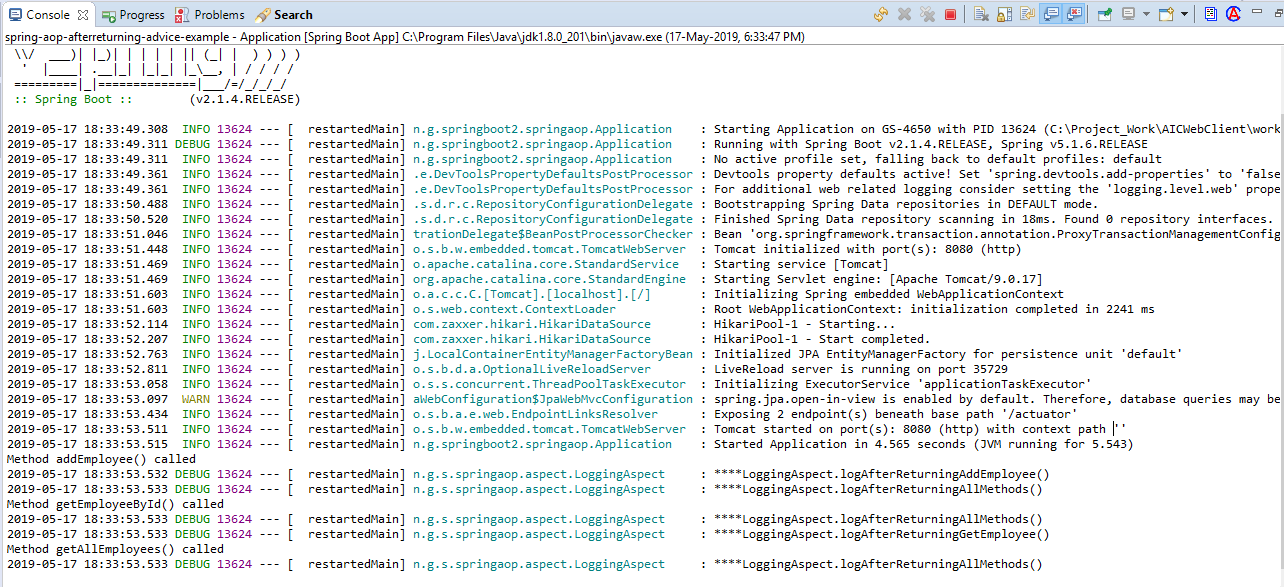
Task: Click 'o.s.b.d.a.OptionalLiveReloadServer' logger name
Action: click(531, 369)
